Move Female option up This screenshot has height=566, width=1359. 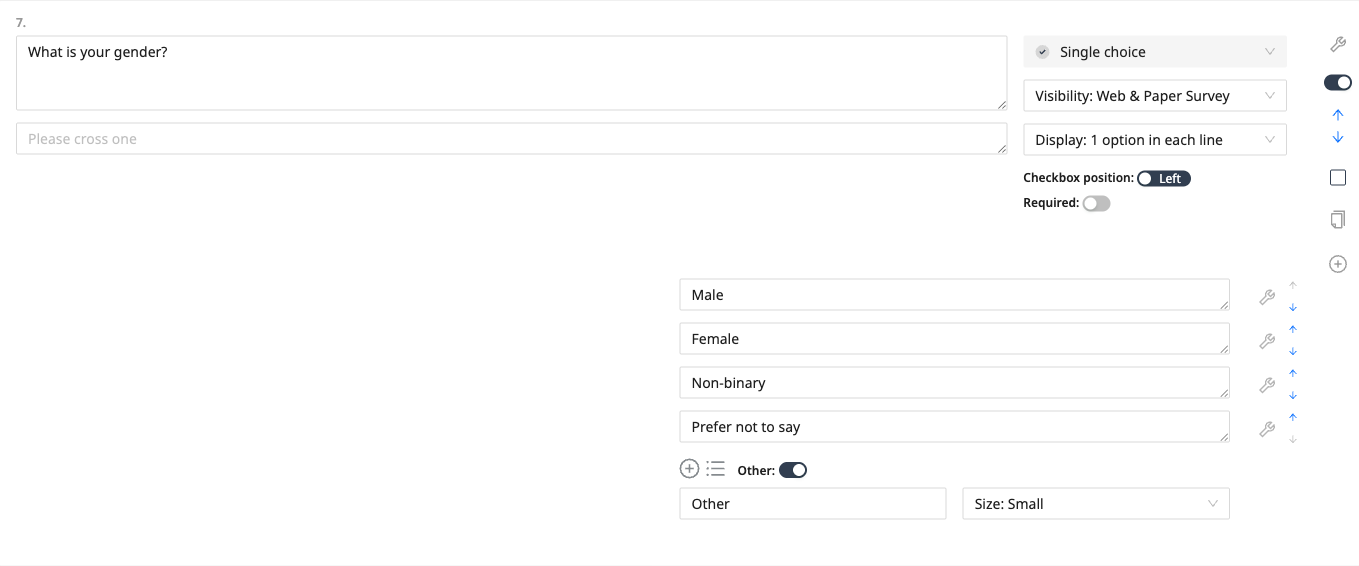[x=1293, y=329]
